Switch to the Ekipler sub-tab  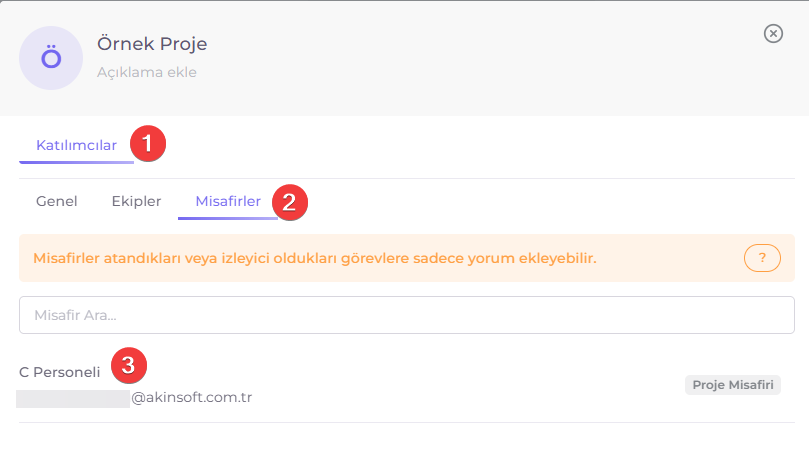[136, 201]
